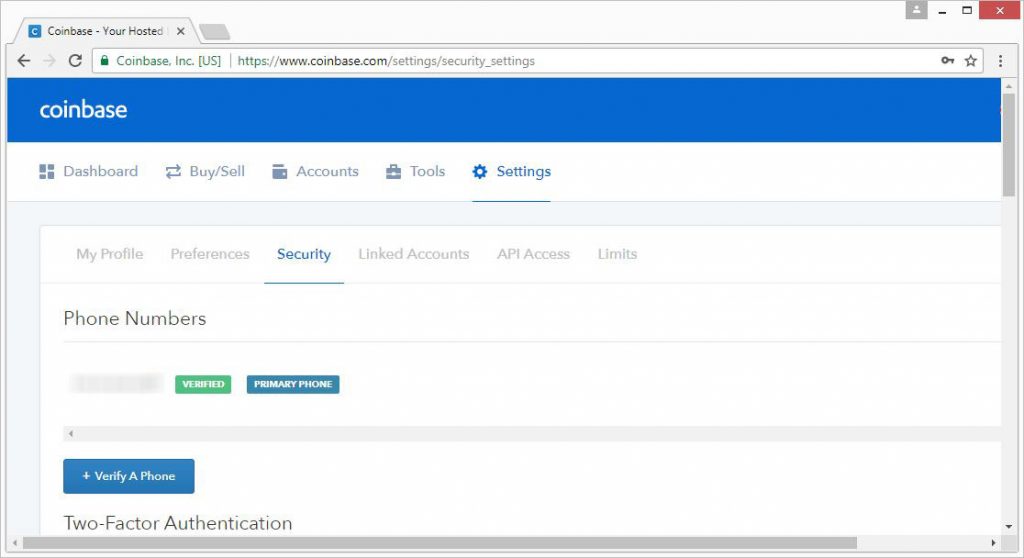Click the PRIMARY PHONE badge

click(x=293, y=384)
